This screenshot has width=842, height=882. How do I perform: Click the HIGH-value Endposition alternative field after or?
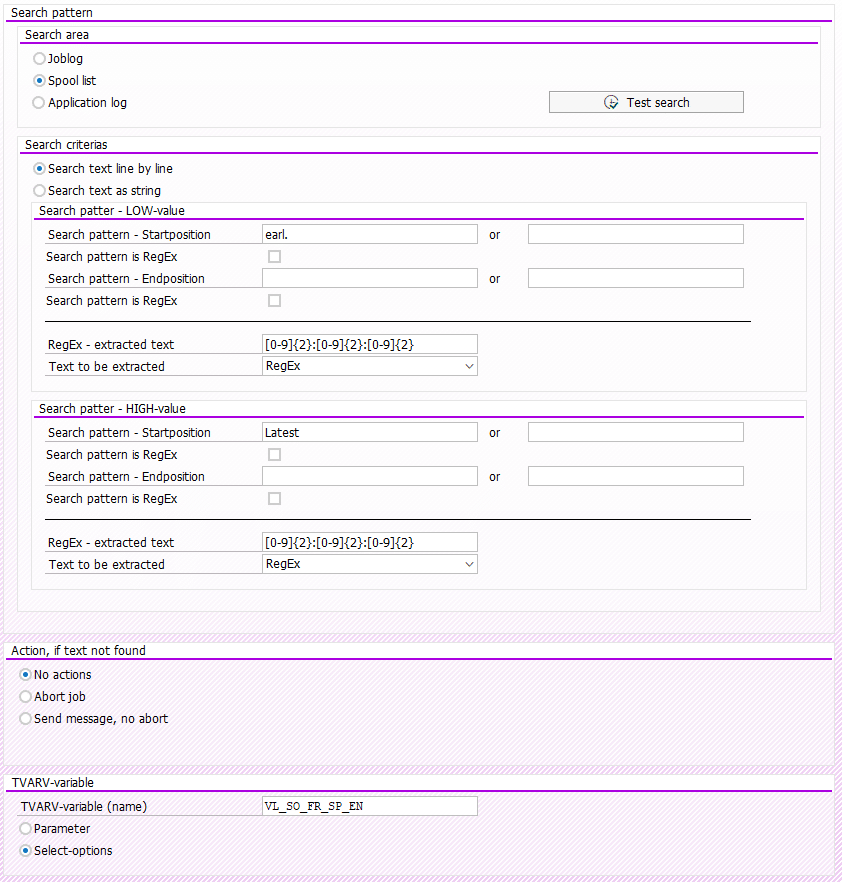636,476
